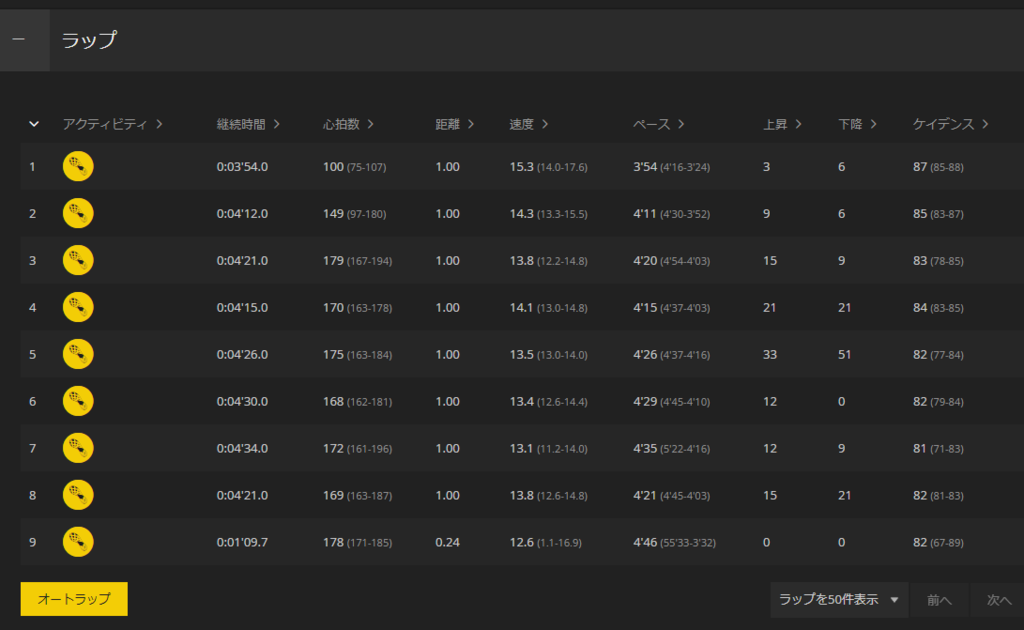Click ascent value 33 in lap 5
The width and height of the screenshot is (1024, 630).
770,354
